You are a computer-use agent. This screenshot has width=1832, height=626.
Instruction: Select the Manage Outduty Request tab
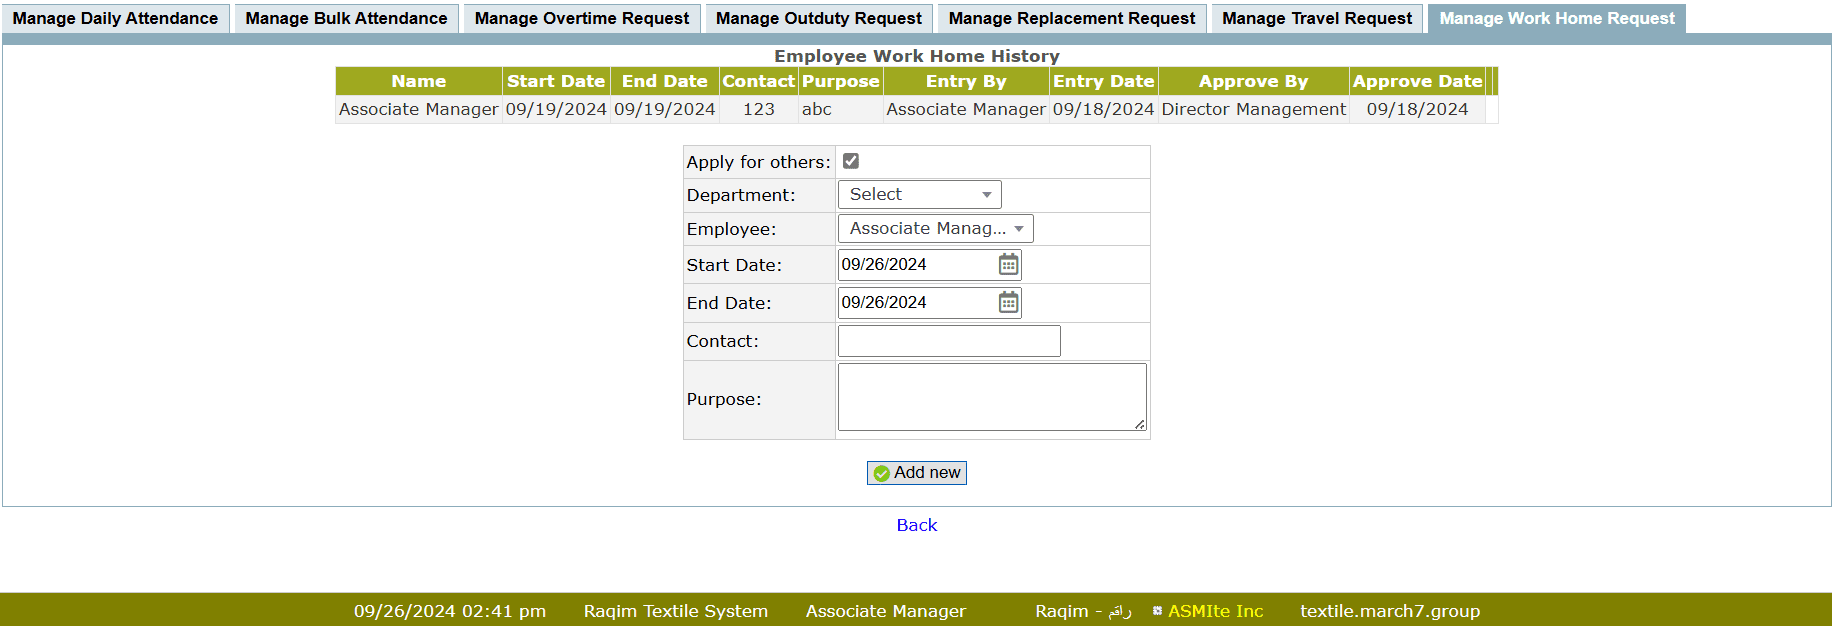[818, 19]
